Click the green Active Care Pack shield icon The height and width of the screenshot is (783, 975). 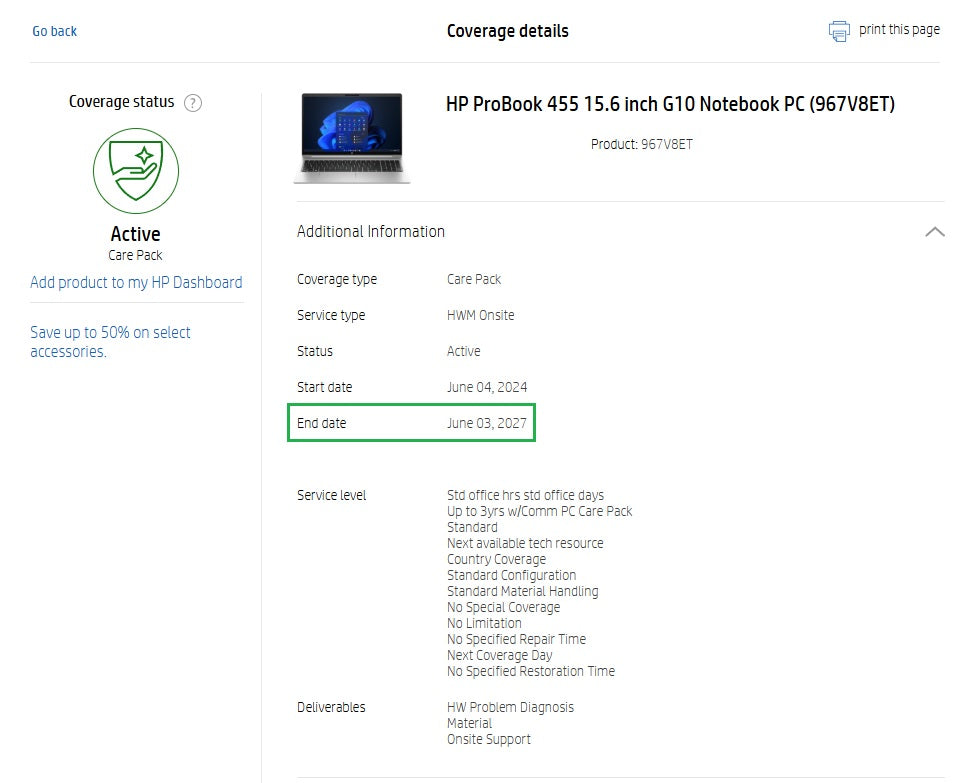point(136,171)
